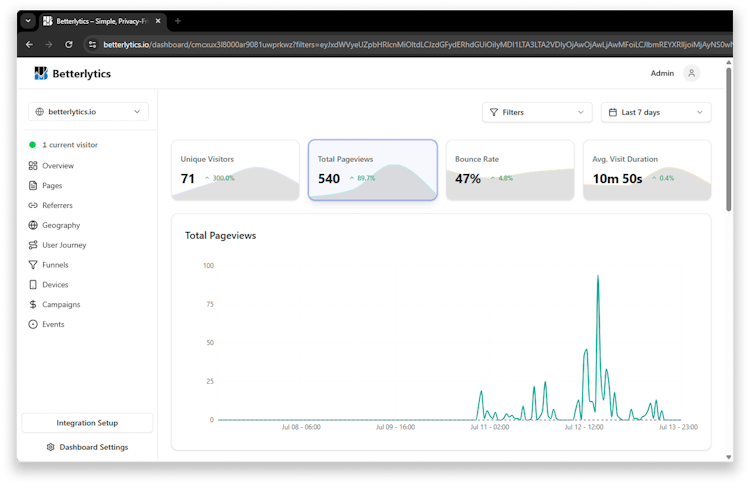Open Dashboard Settings
Viewport: 750px width, 485px height.
click(87, 447)
